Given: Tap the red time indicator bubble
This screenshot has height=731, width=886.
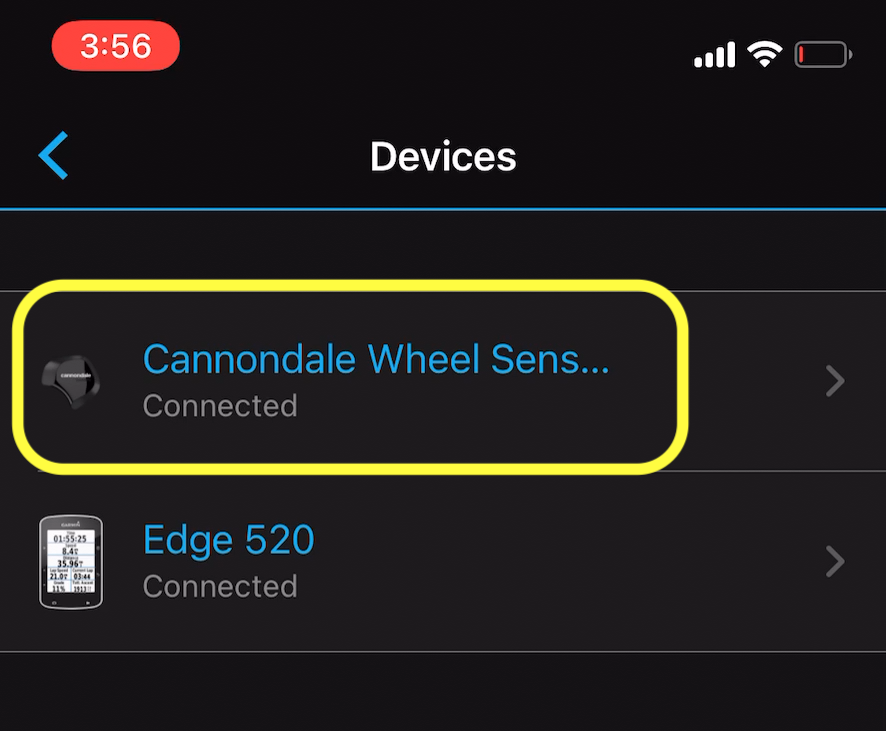Looking at the screenshot, I should 115,46.
